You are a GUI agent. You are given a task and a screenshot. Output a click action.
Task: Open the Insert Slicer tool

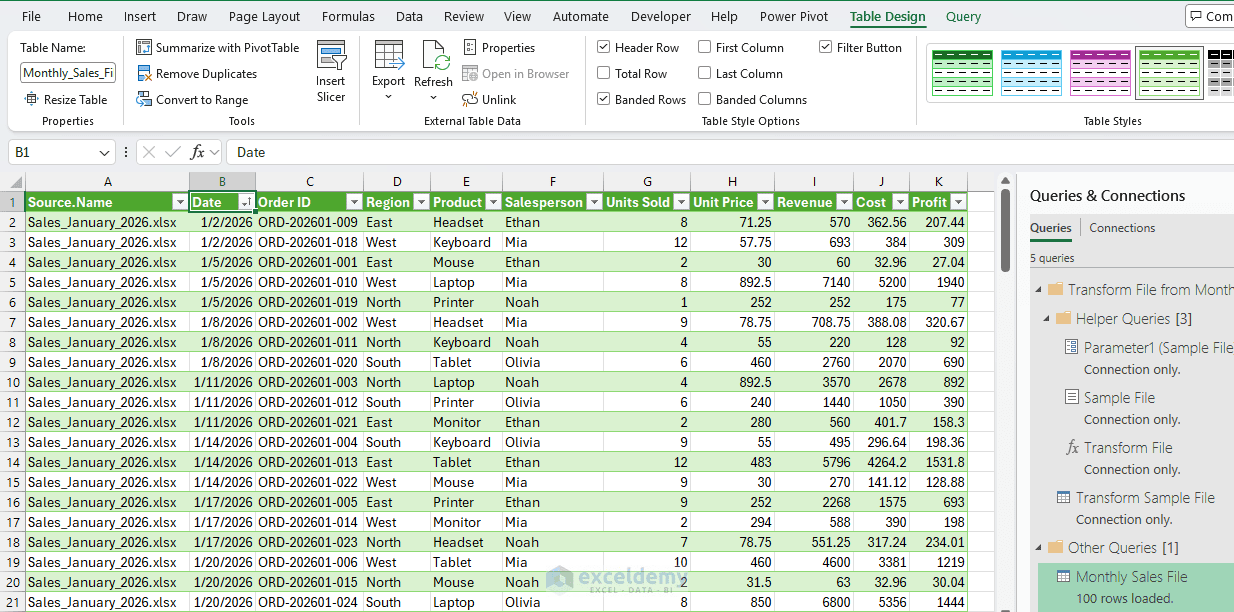331,72
